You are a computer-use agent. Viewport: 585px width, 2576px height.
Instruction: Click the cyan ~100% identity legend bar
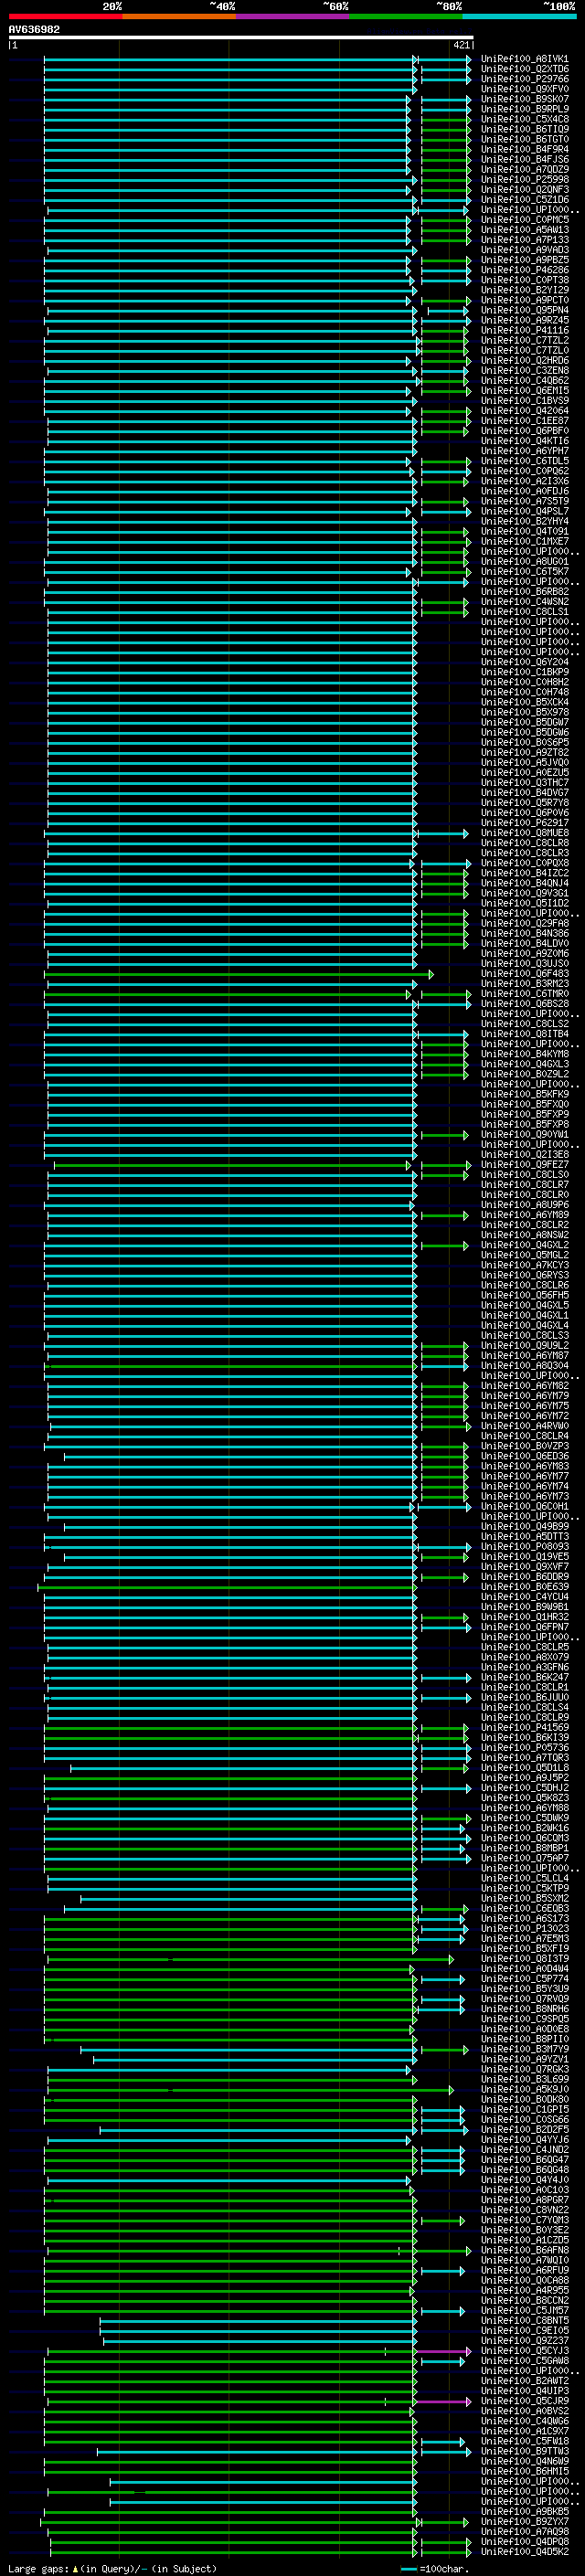pos(519,16)
